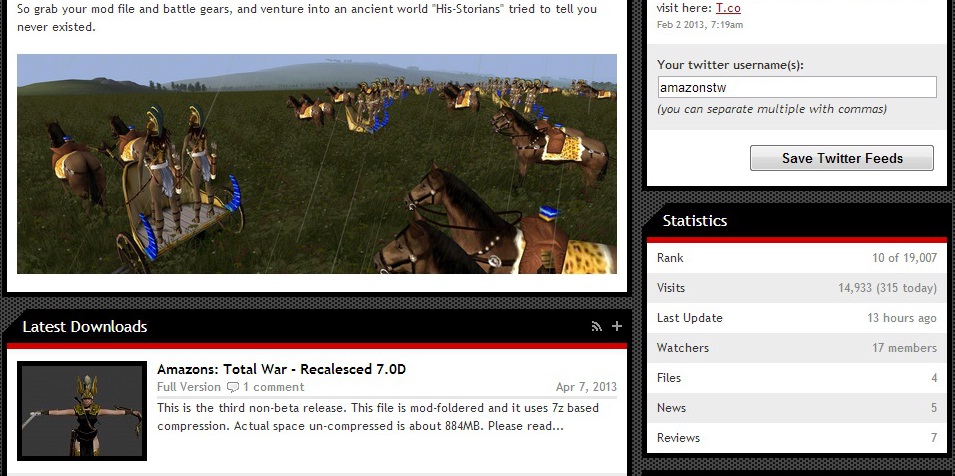This screenshot has width=955, height=476.
Task: Click the Files label in Statistics
Action: pos(669,378)
